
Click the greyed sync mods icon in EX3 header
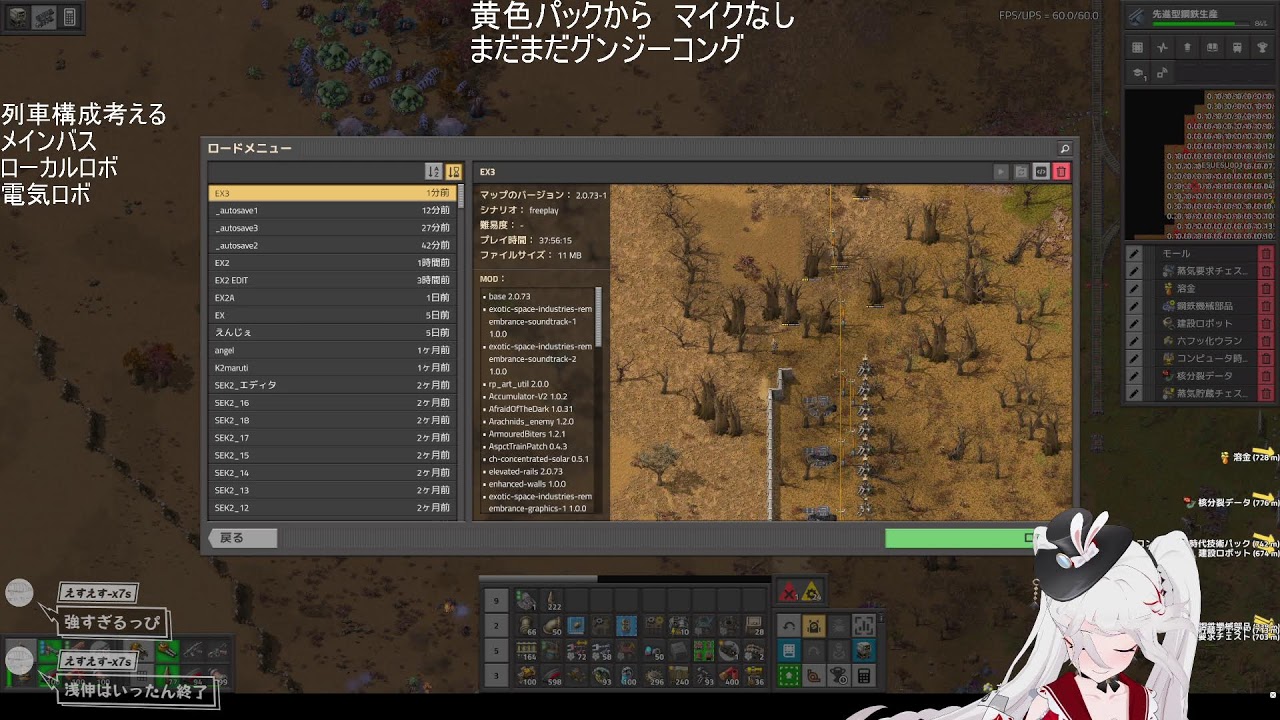pyautogui.click(x=1021, y=172)
